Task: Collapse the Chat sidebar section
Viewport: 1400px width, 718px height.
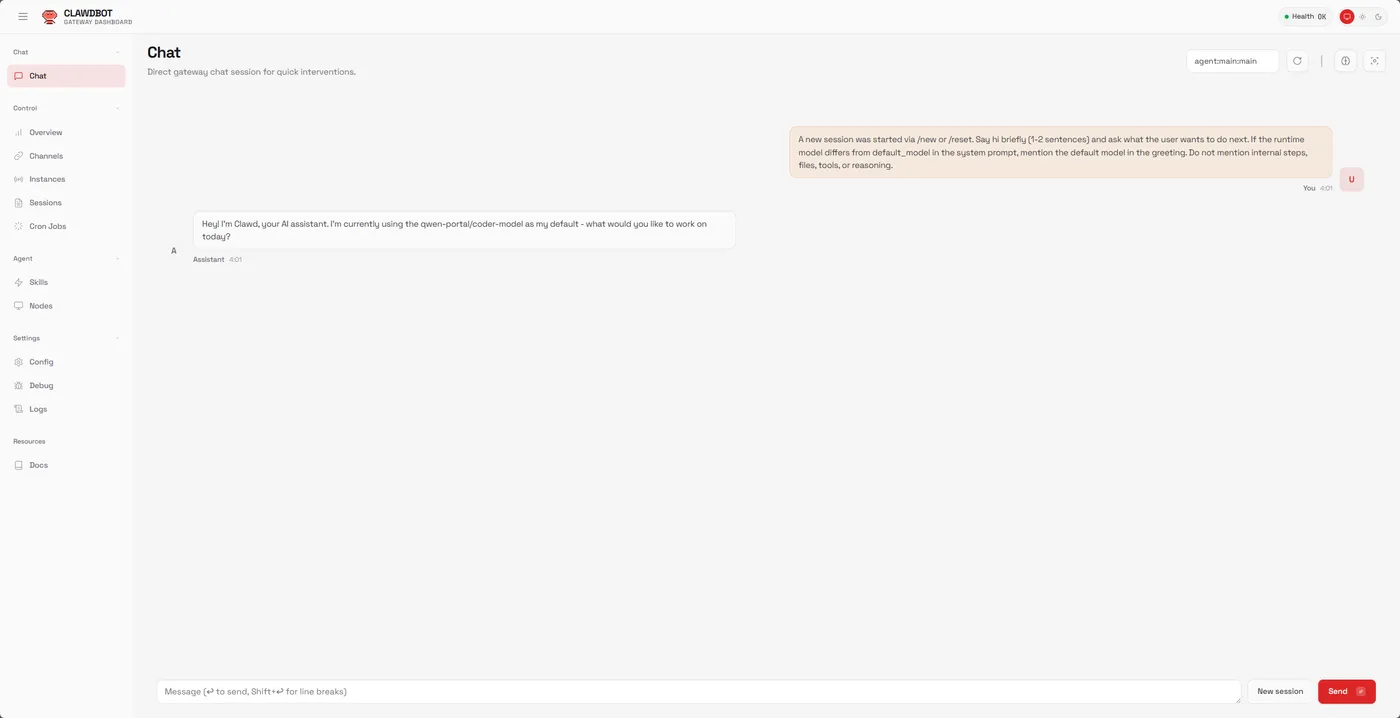Action: 117,52
